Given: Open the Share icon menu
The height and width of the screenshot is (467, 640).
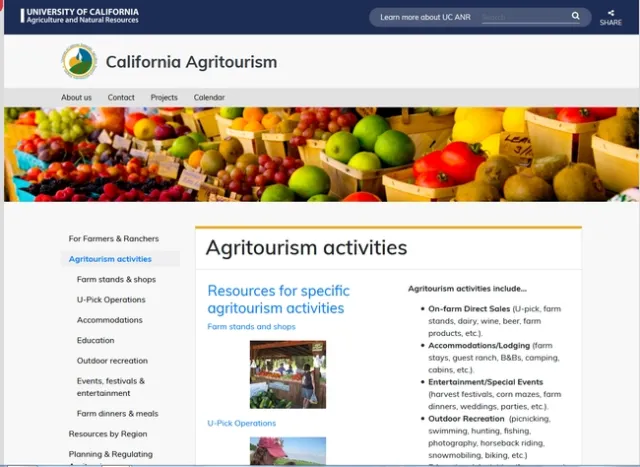Looking at the screenshot, I should [x=611, y=18].
